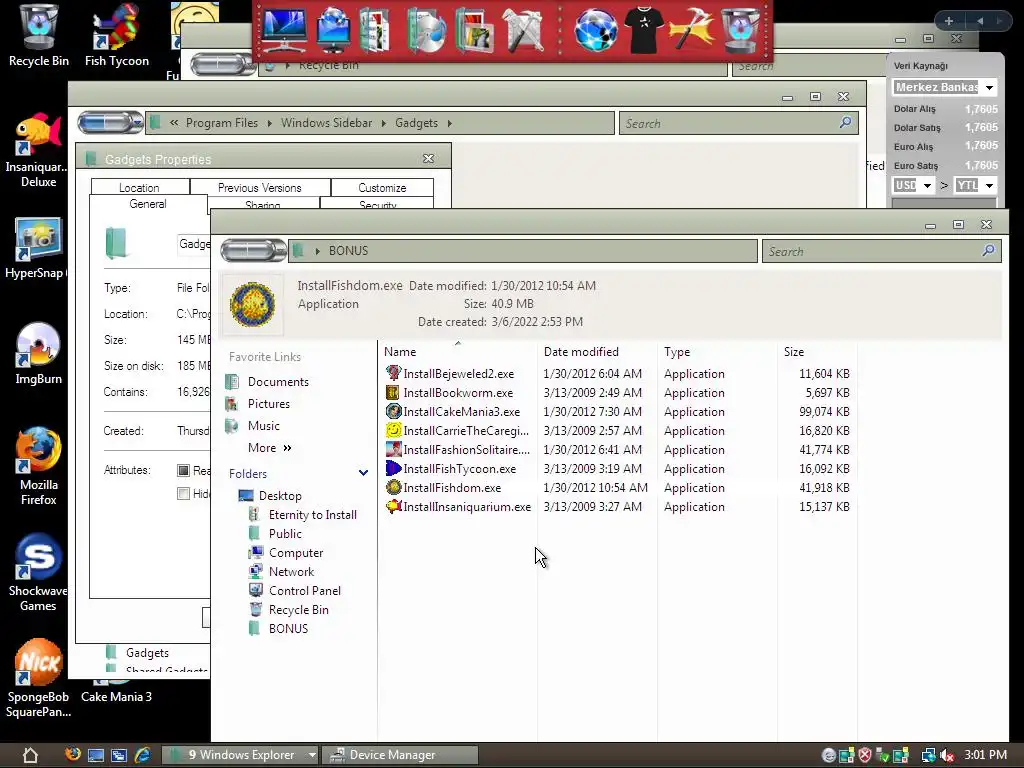
Task: Click Windows Sidebar breadcrumb segment
Action: pos(326,123)
